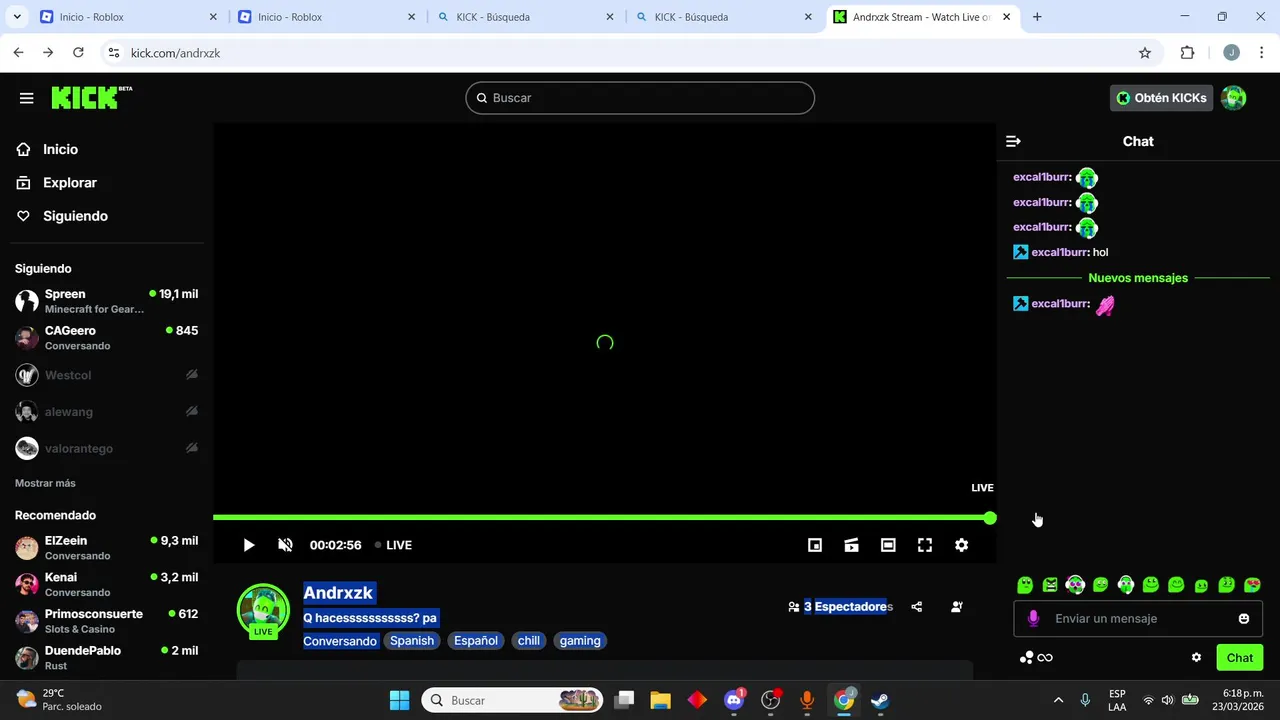Open the user profile avatar menu
Viewport: 1280px width, 720px height.
1234,98
